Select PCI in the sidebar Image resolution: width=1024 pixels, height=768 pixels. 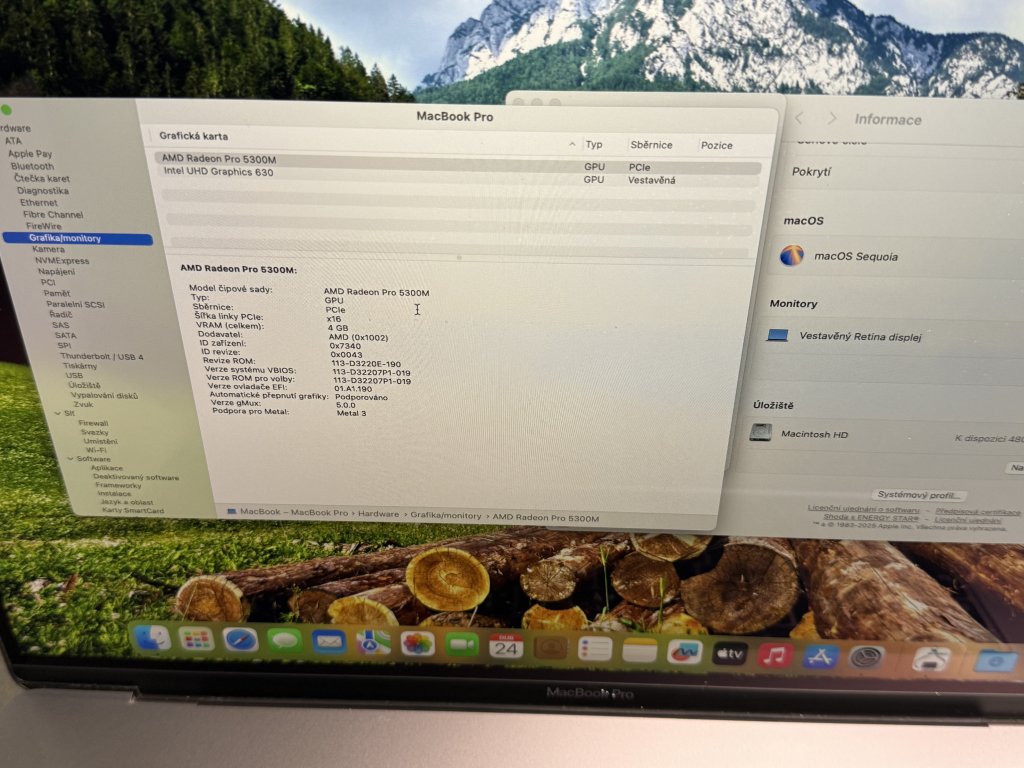click(48, 282)
